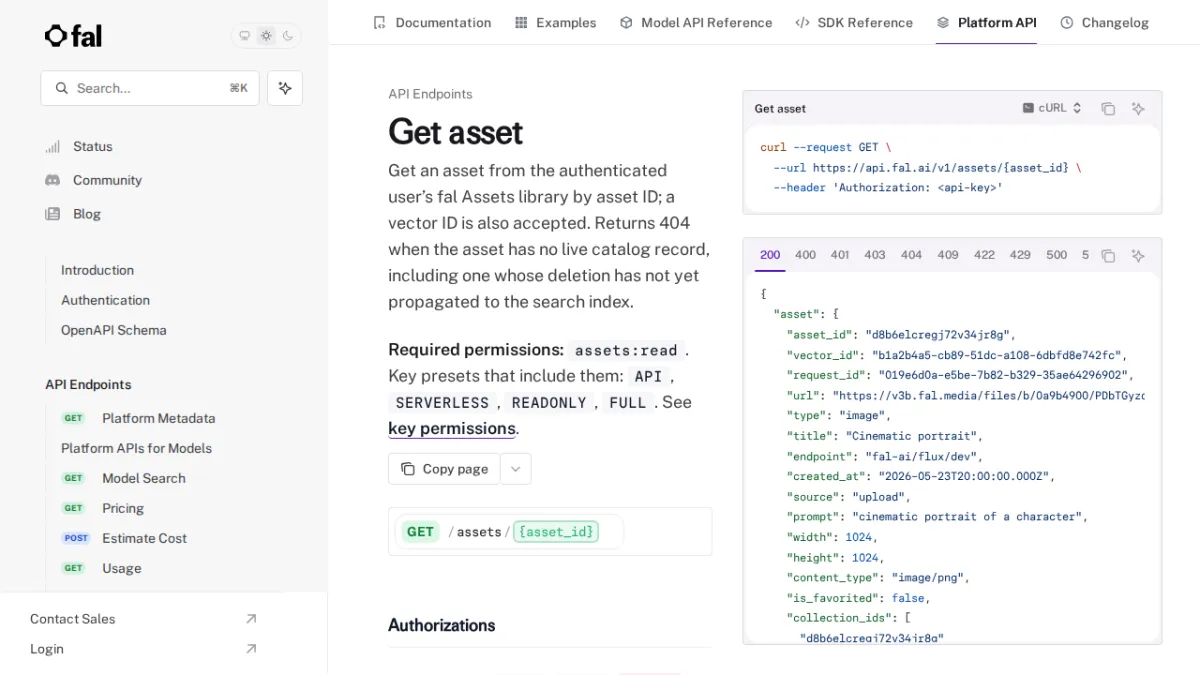Select the Platform API tab
Image resolution: width=1200 pixels, height=675 pixels.
tap(986, 22)
